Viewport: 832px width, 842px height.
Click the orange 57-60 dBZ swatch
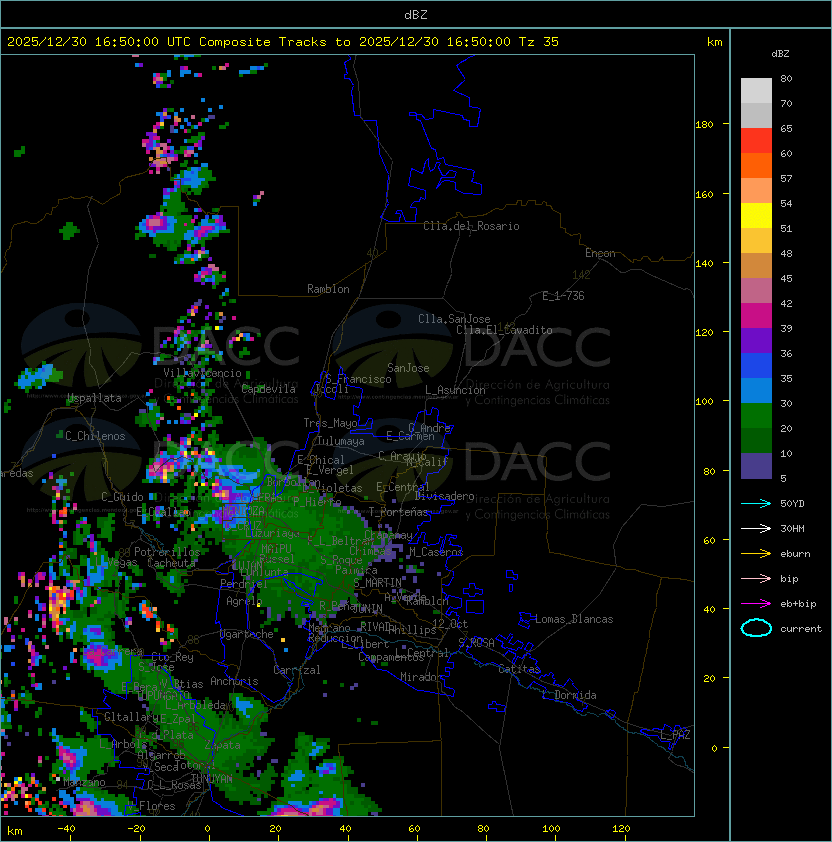coord(756,165)
